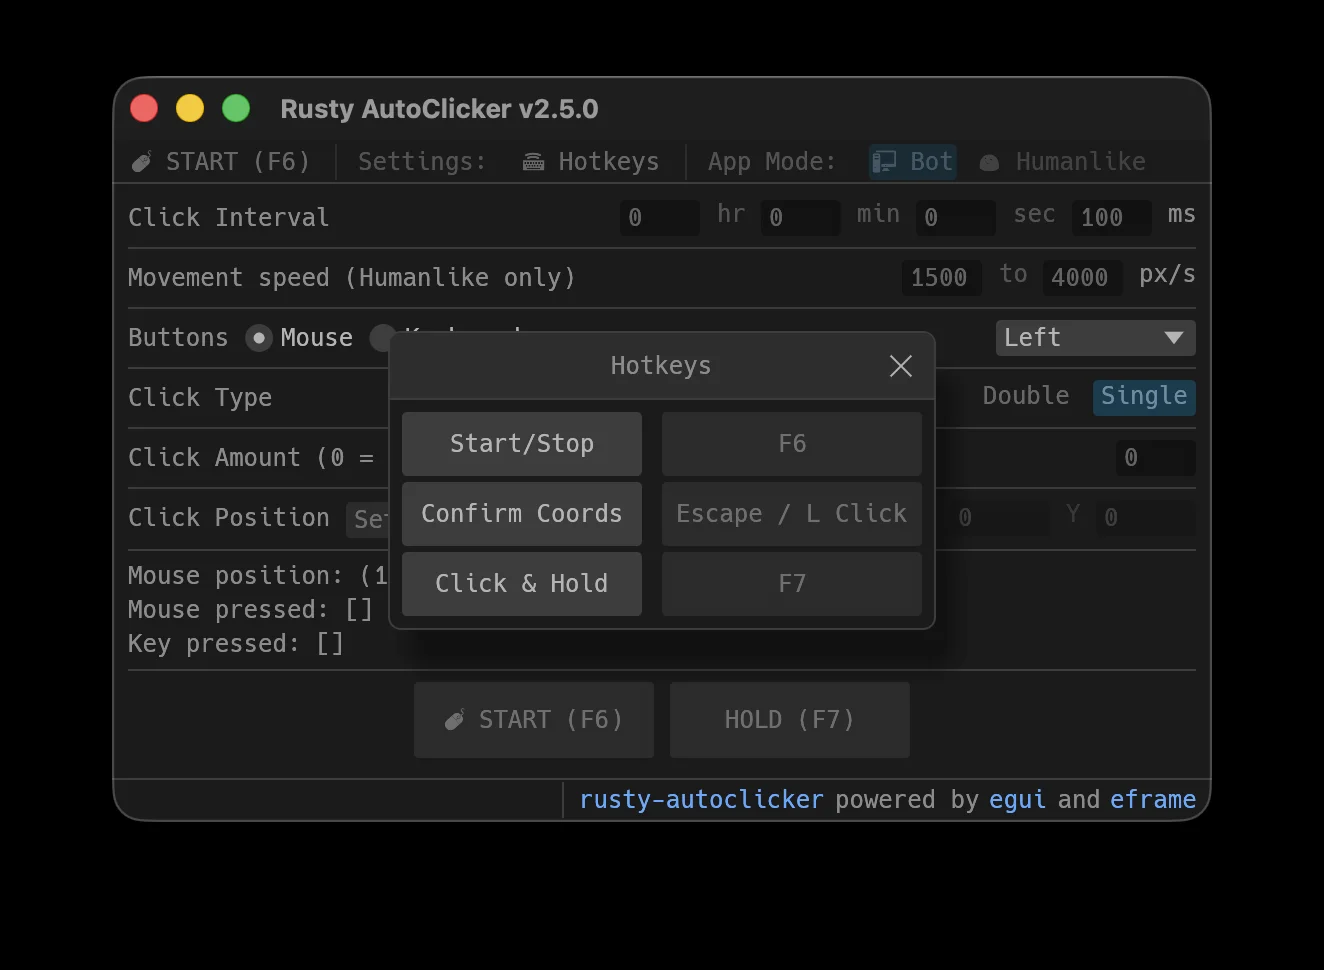The height and width of the screenshot is (970, 1324).
Task: Click the mouse icon in top START (F6)
Action: tap(142, 162)
